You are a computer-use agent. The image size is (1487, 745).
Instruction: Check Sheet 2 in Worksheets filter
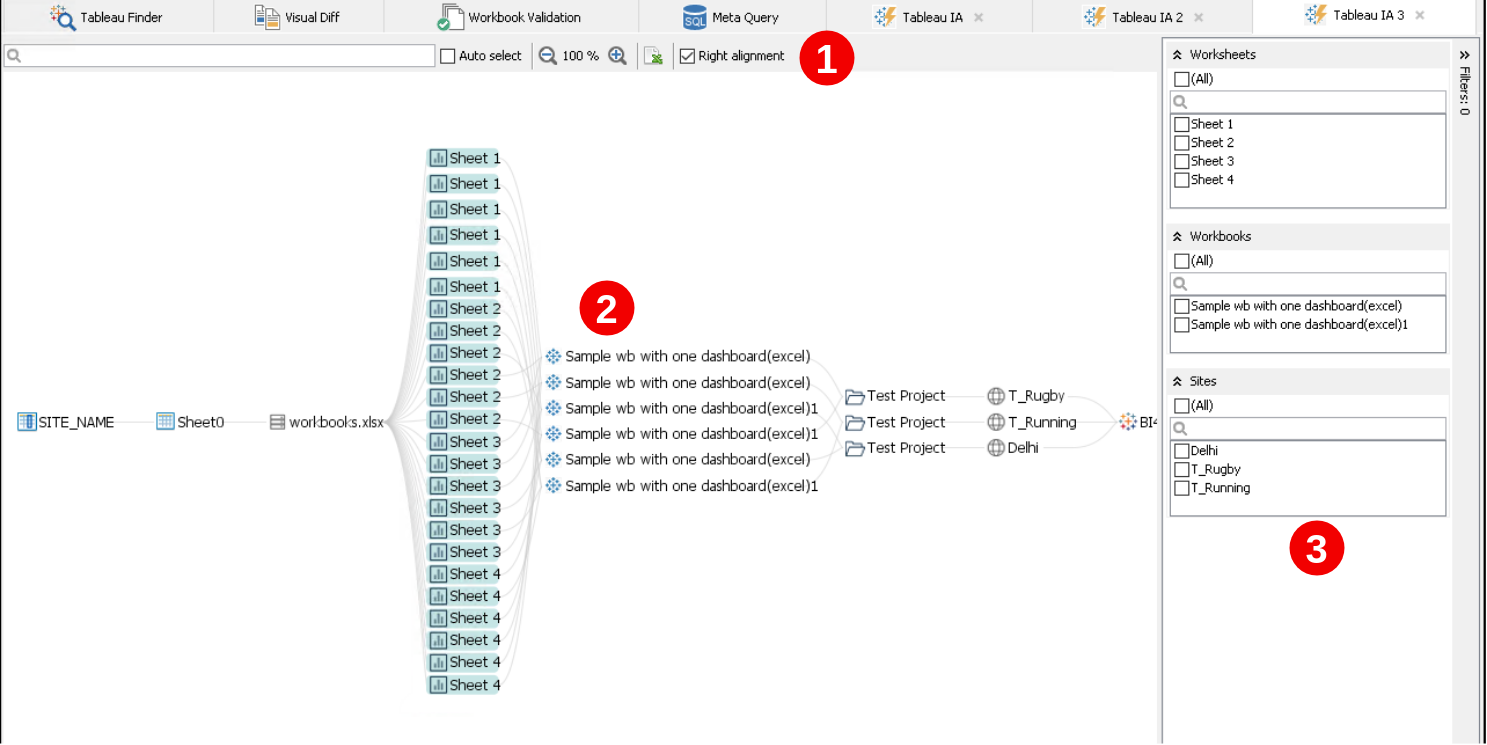1181,143
